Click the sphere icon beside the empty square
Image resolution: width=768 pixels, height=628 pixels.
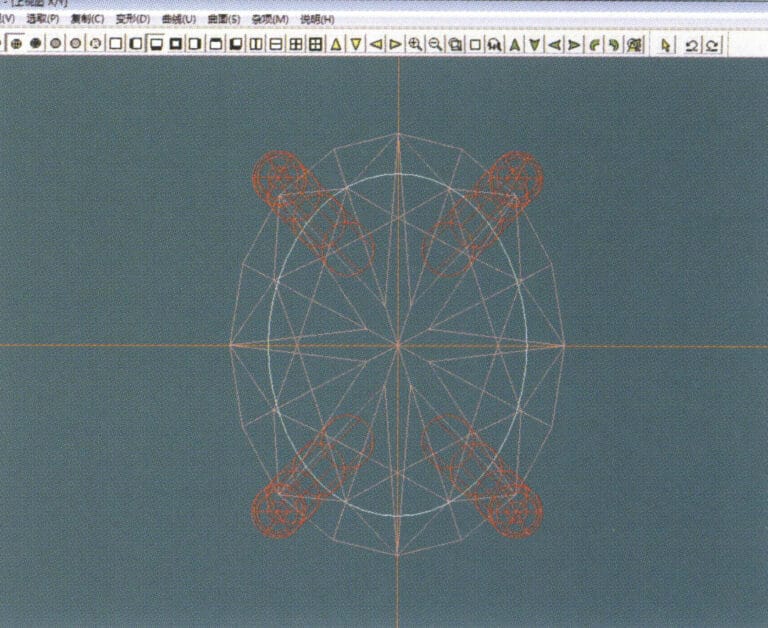click(x=96, y=44)
